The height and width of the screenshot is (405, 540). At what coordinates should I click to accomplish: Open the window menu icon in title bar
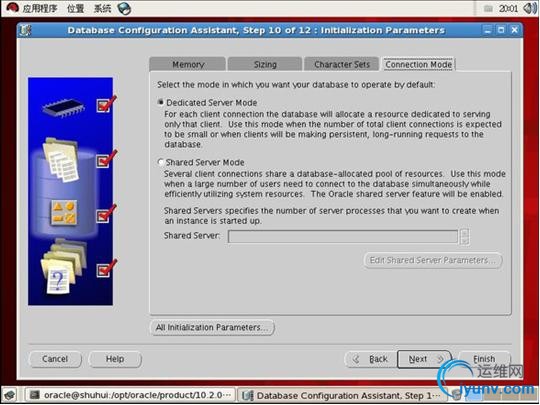click(25, 30)
